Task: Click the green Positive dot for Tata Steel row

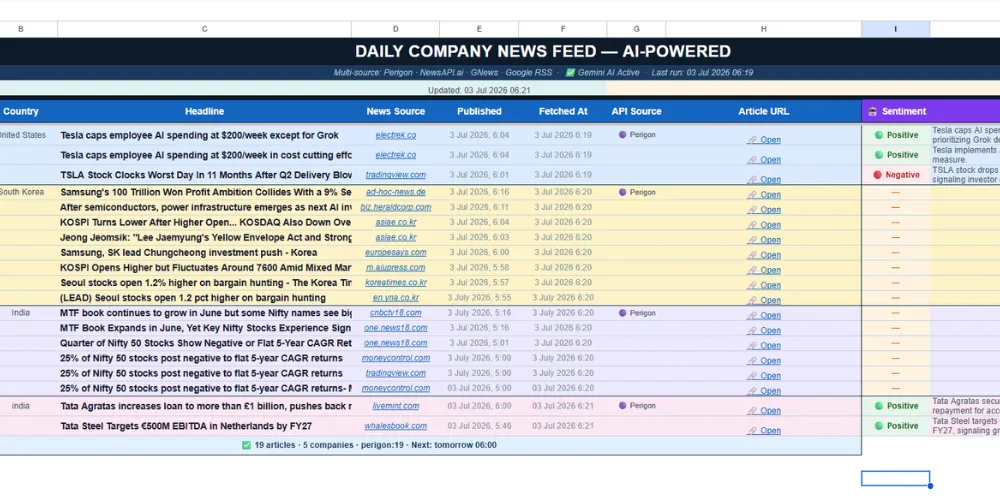Action: pyautogui.click(x=878, y=425)
